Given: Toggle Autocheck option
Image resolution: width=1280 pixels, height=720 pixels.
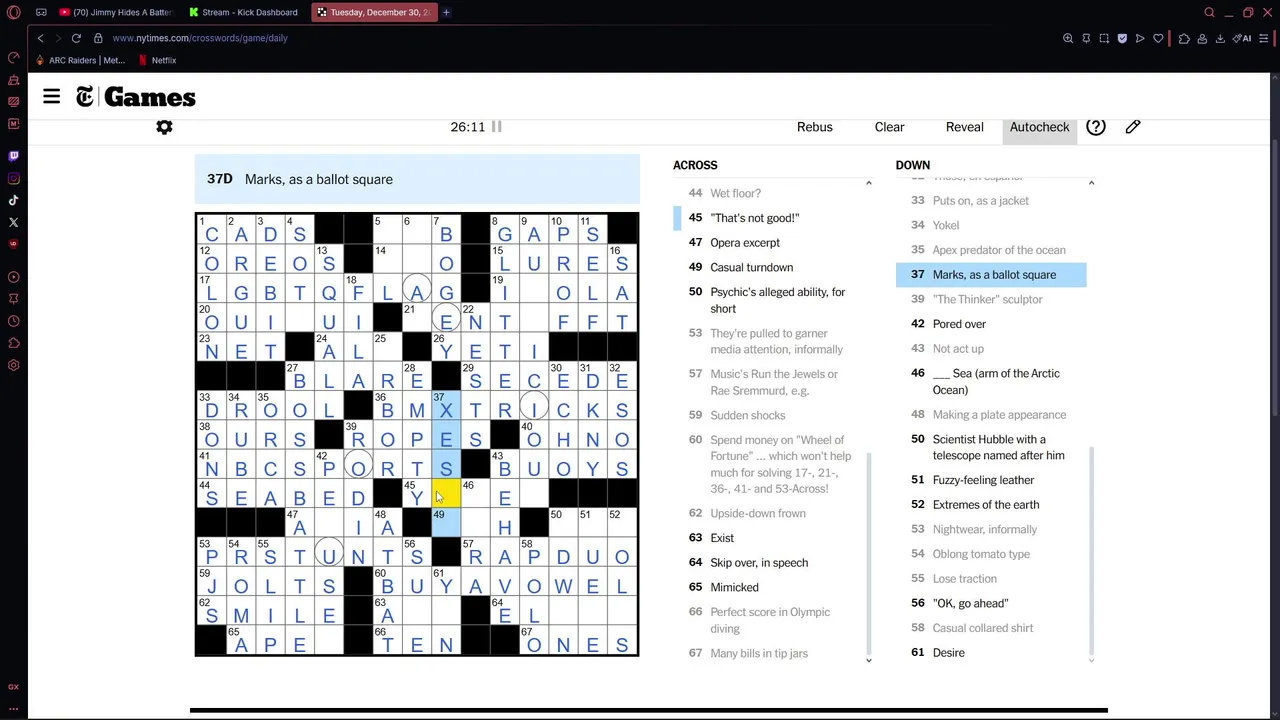Looking at the screenshot, I should pos(1039,127).
